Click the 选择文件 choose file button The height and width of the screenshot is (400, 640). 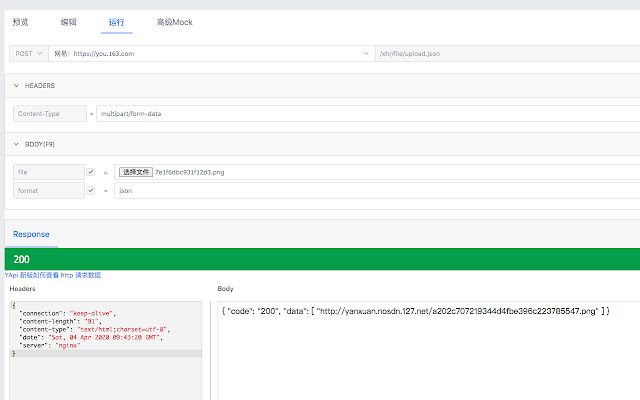coord(134,172)
